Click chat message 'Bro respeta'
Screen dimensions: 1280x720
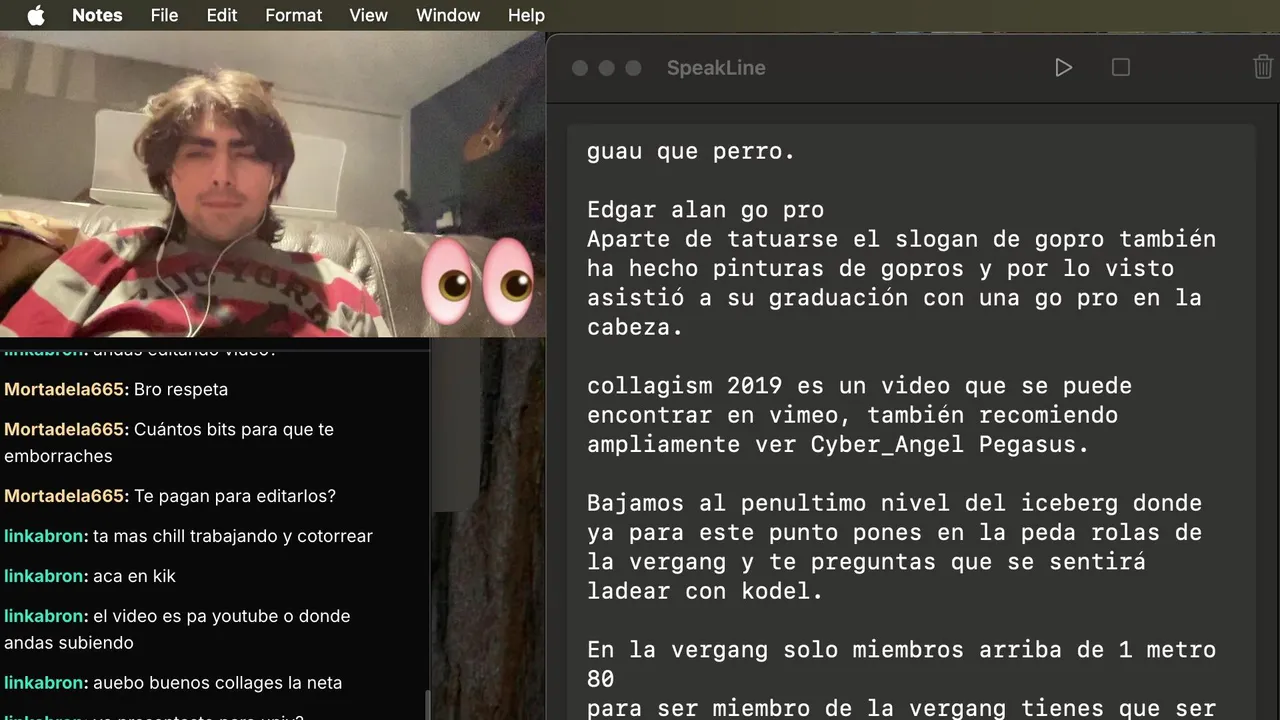[181, 389]
